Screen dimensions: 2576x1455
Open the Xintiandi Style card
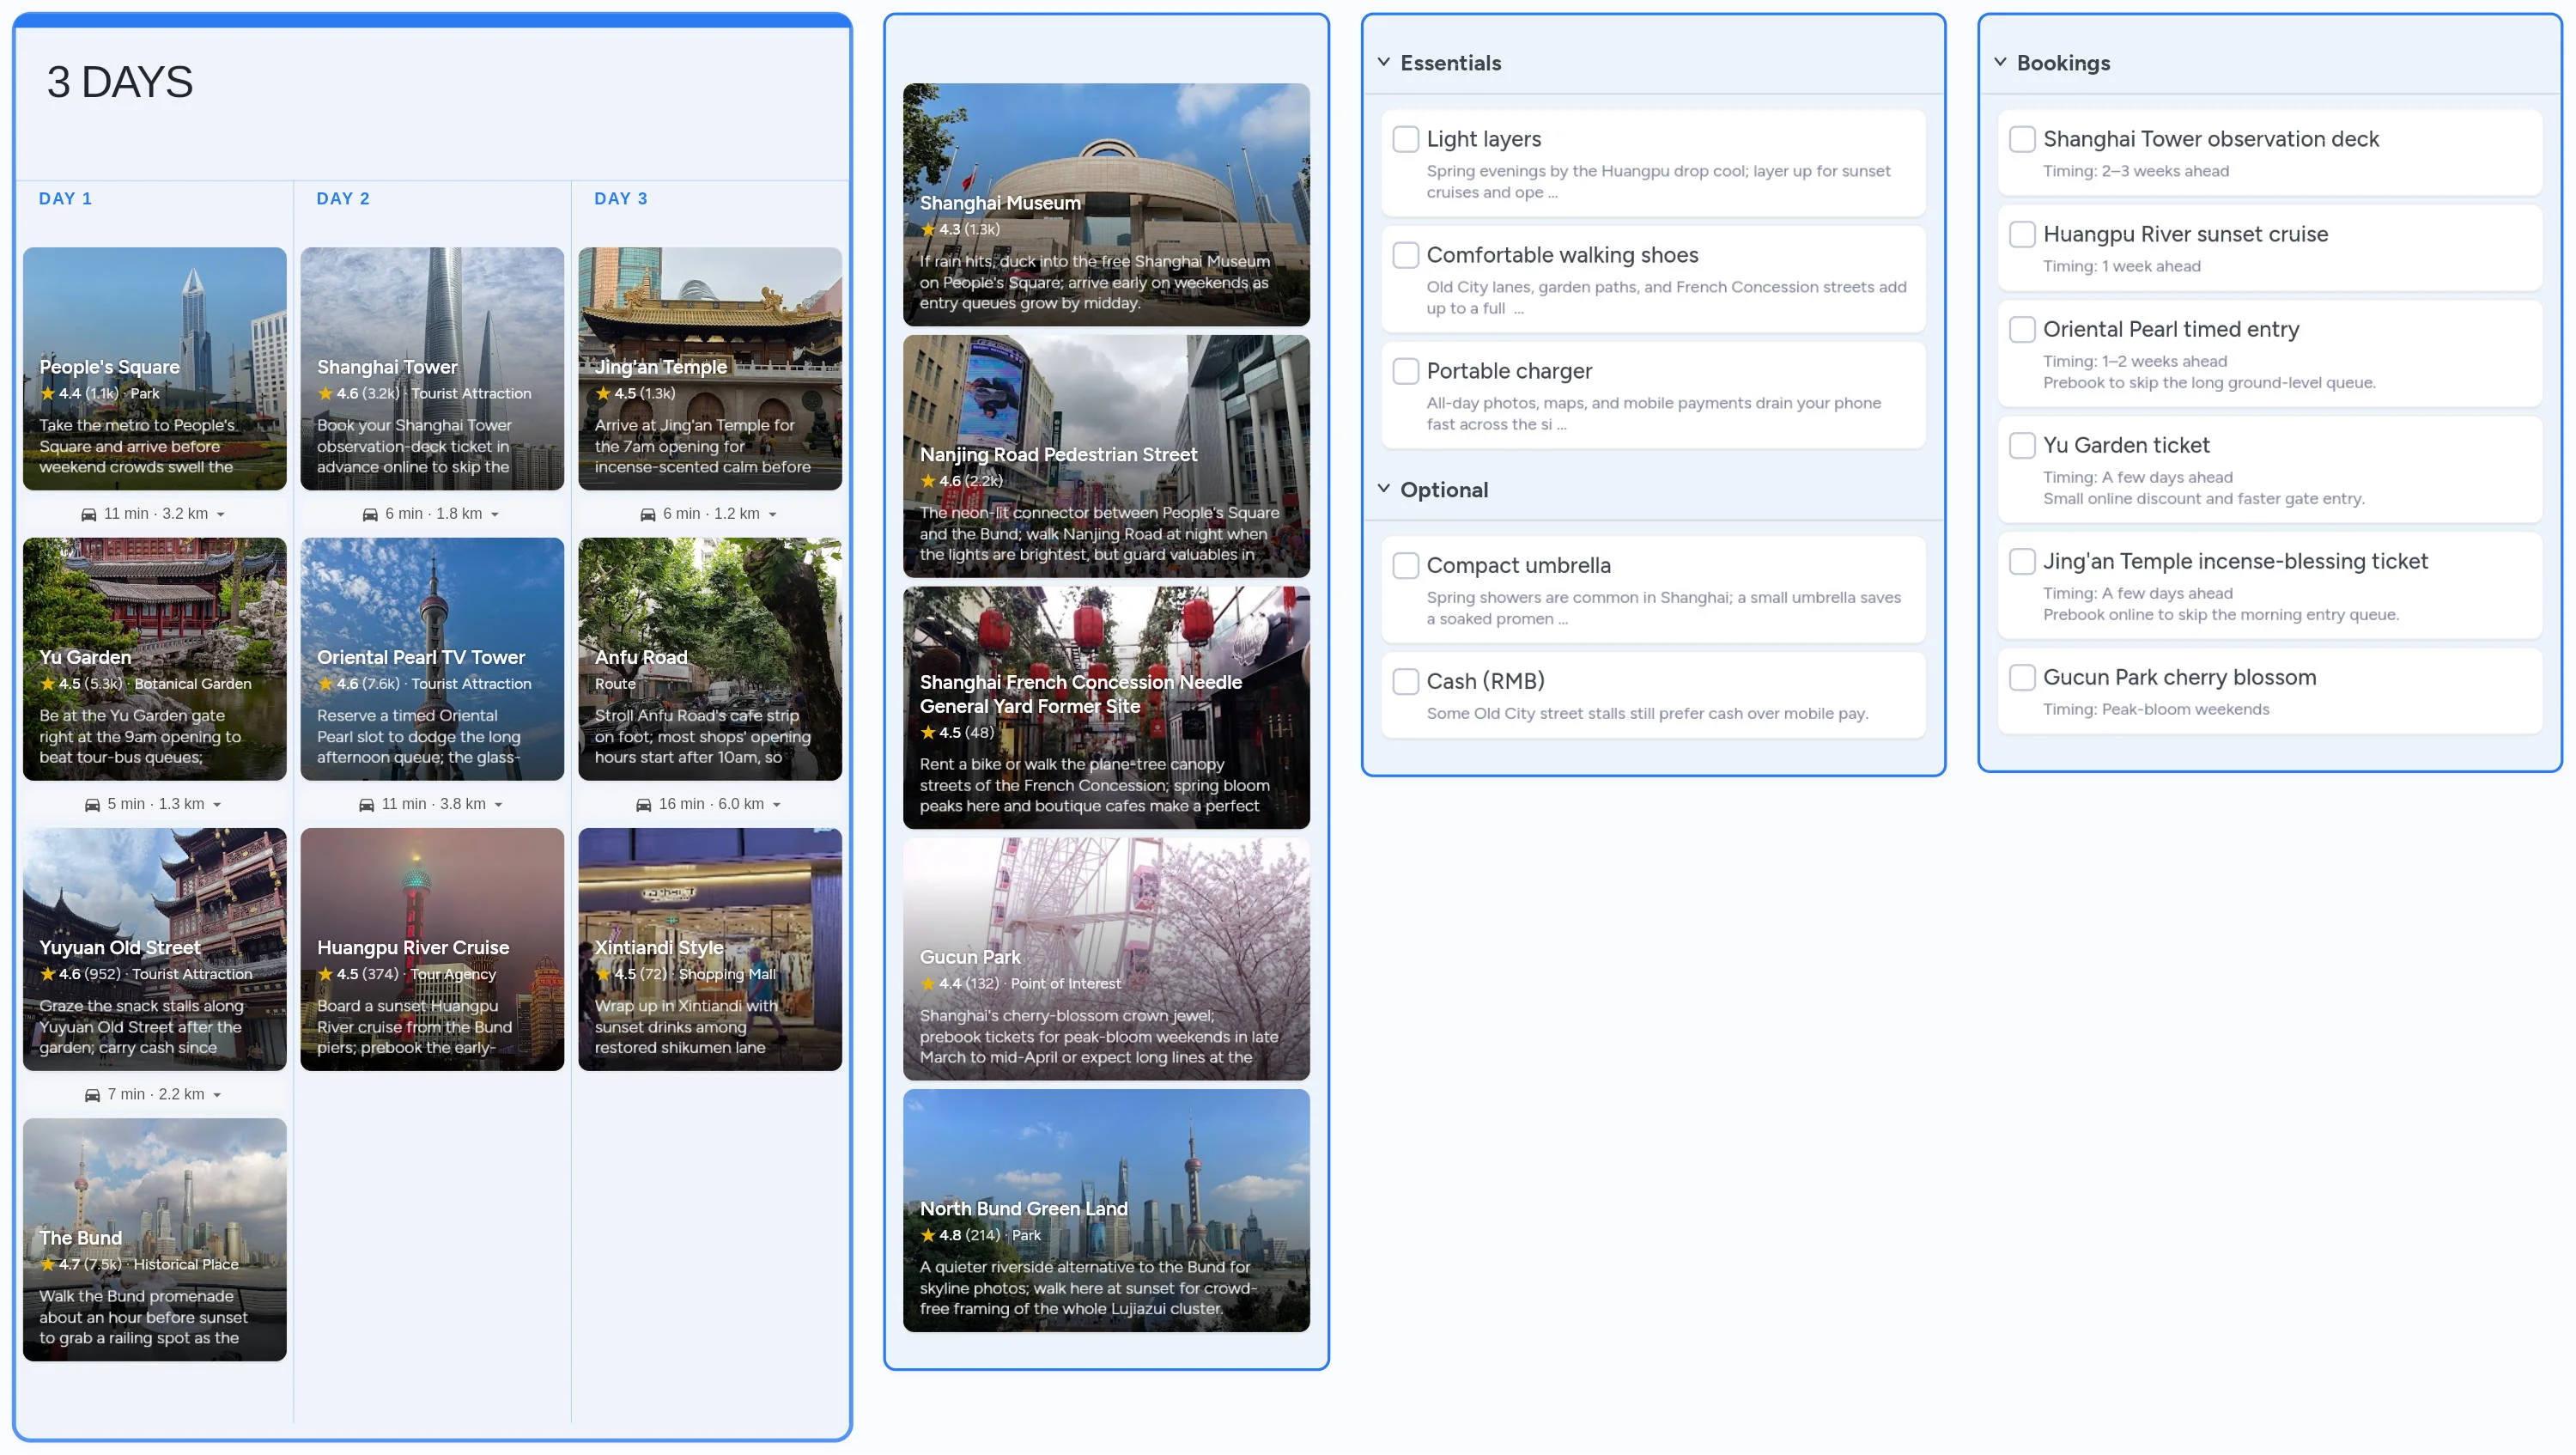(x=710, y=949)
